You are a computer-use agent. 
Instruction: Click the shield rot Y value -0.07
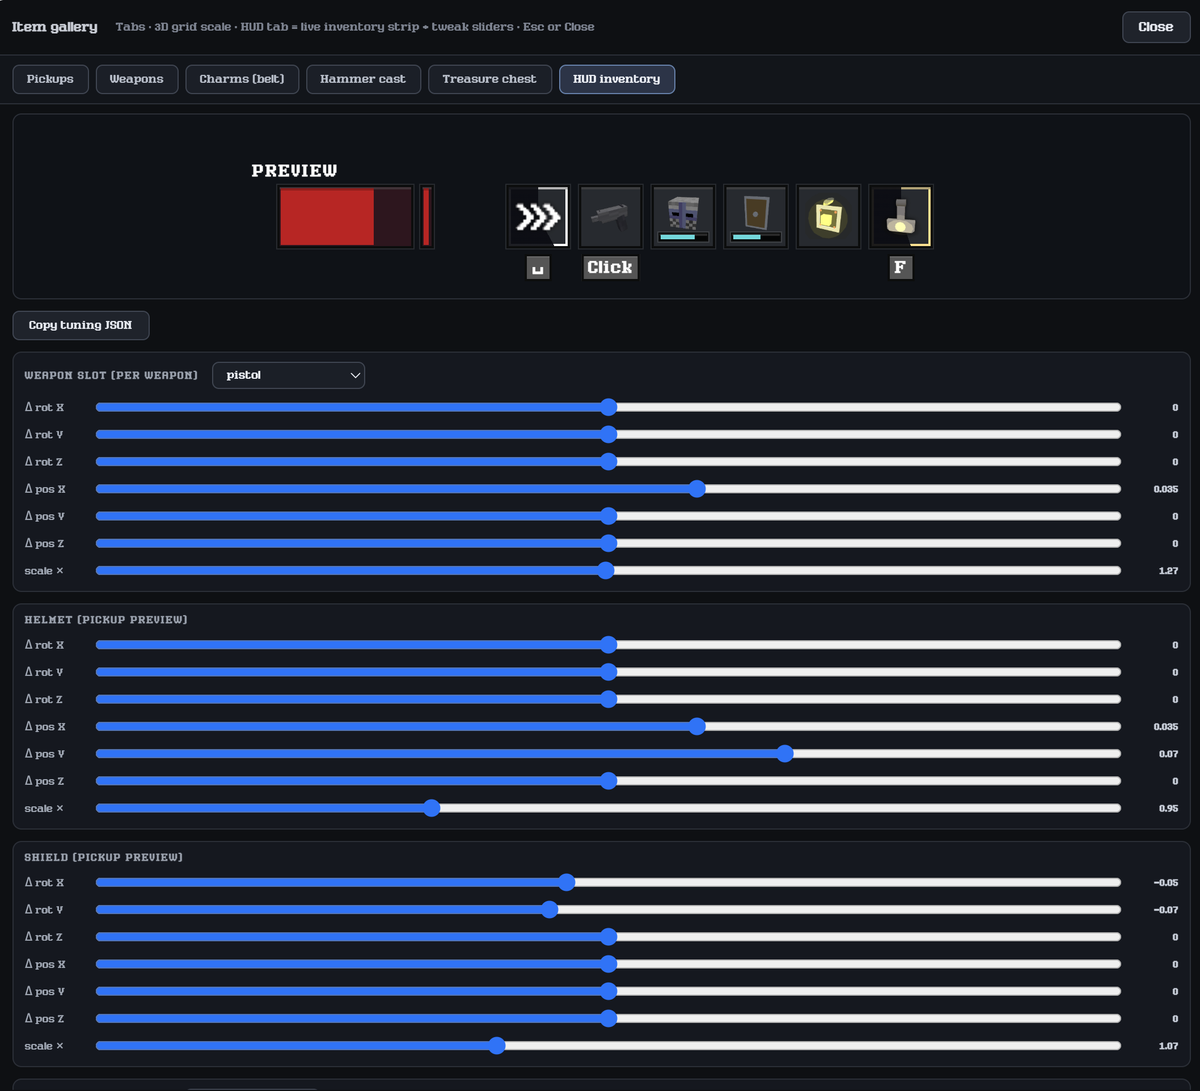pos(1165,910)
